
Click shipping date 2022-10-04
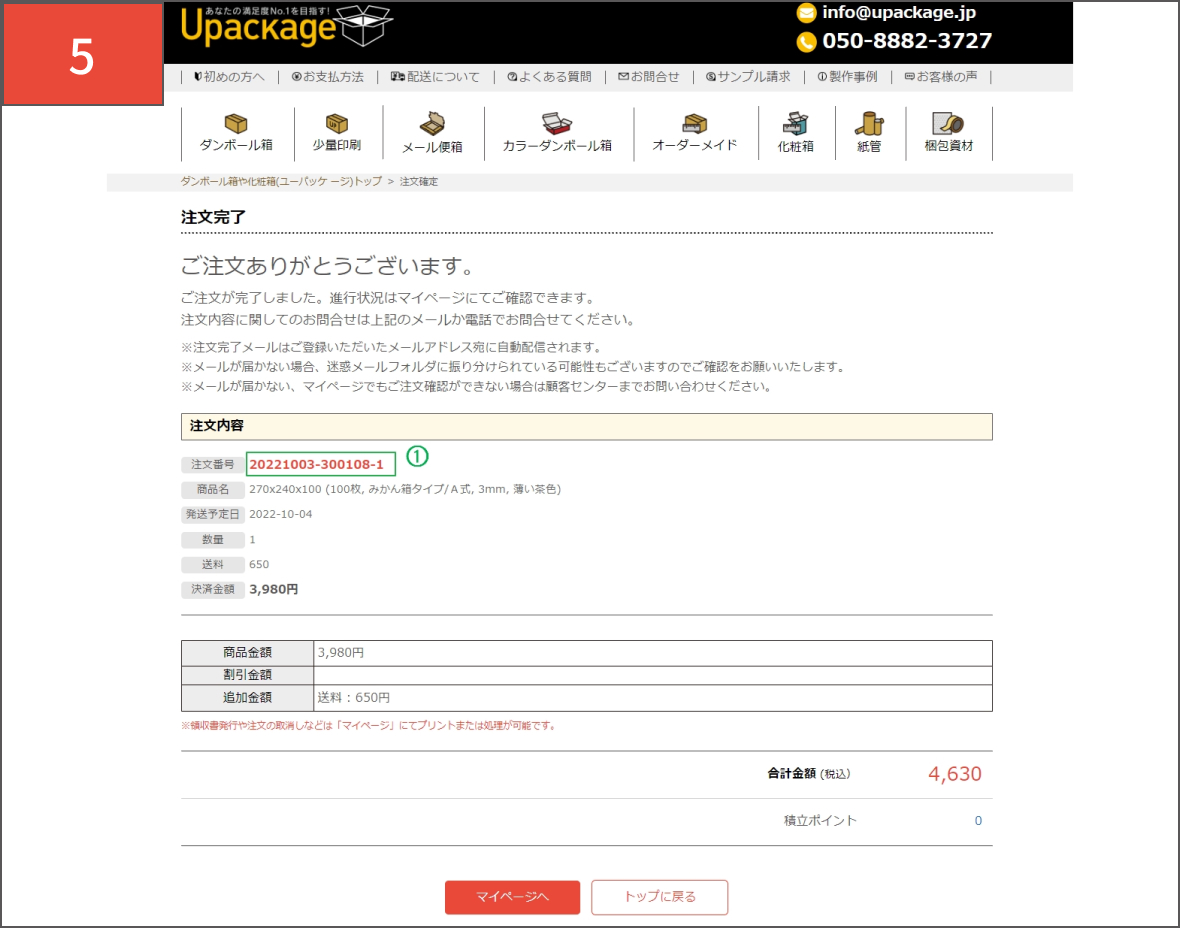pos(281,514)
